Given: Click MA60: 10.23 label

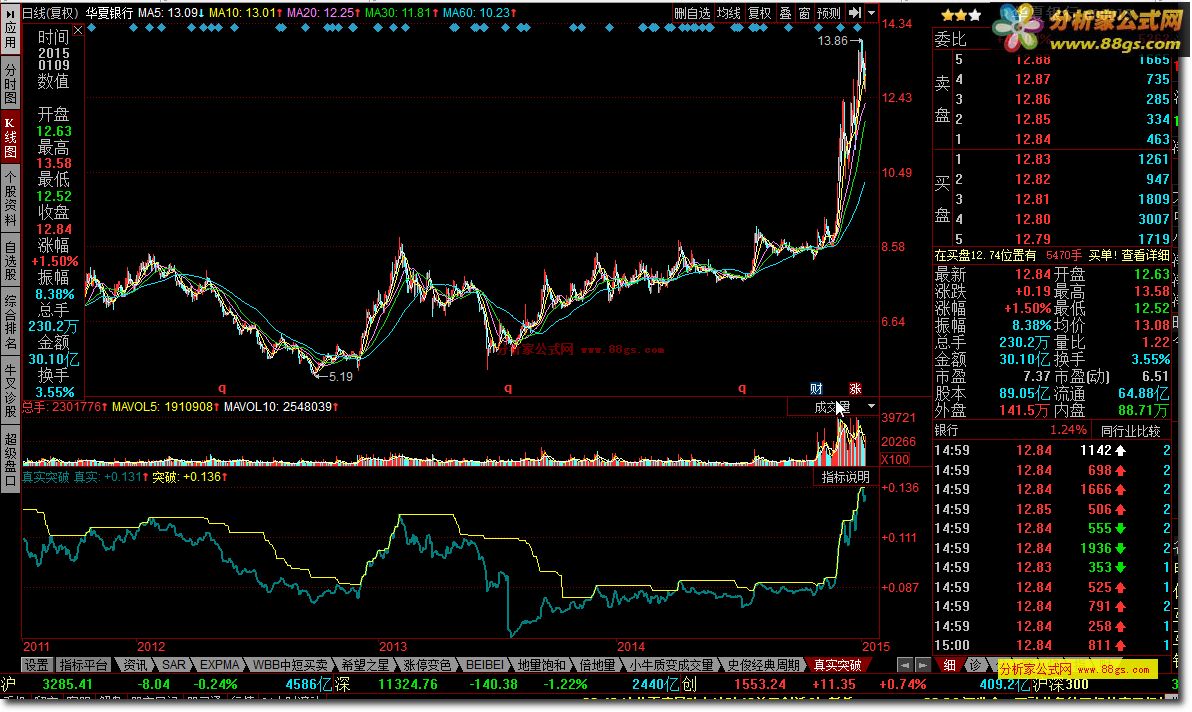Looking at the screenshot, I should tap(479, 13).
